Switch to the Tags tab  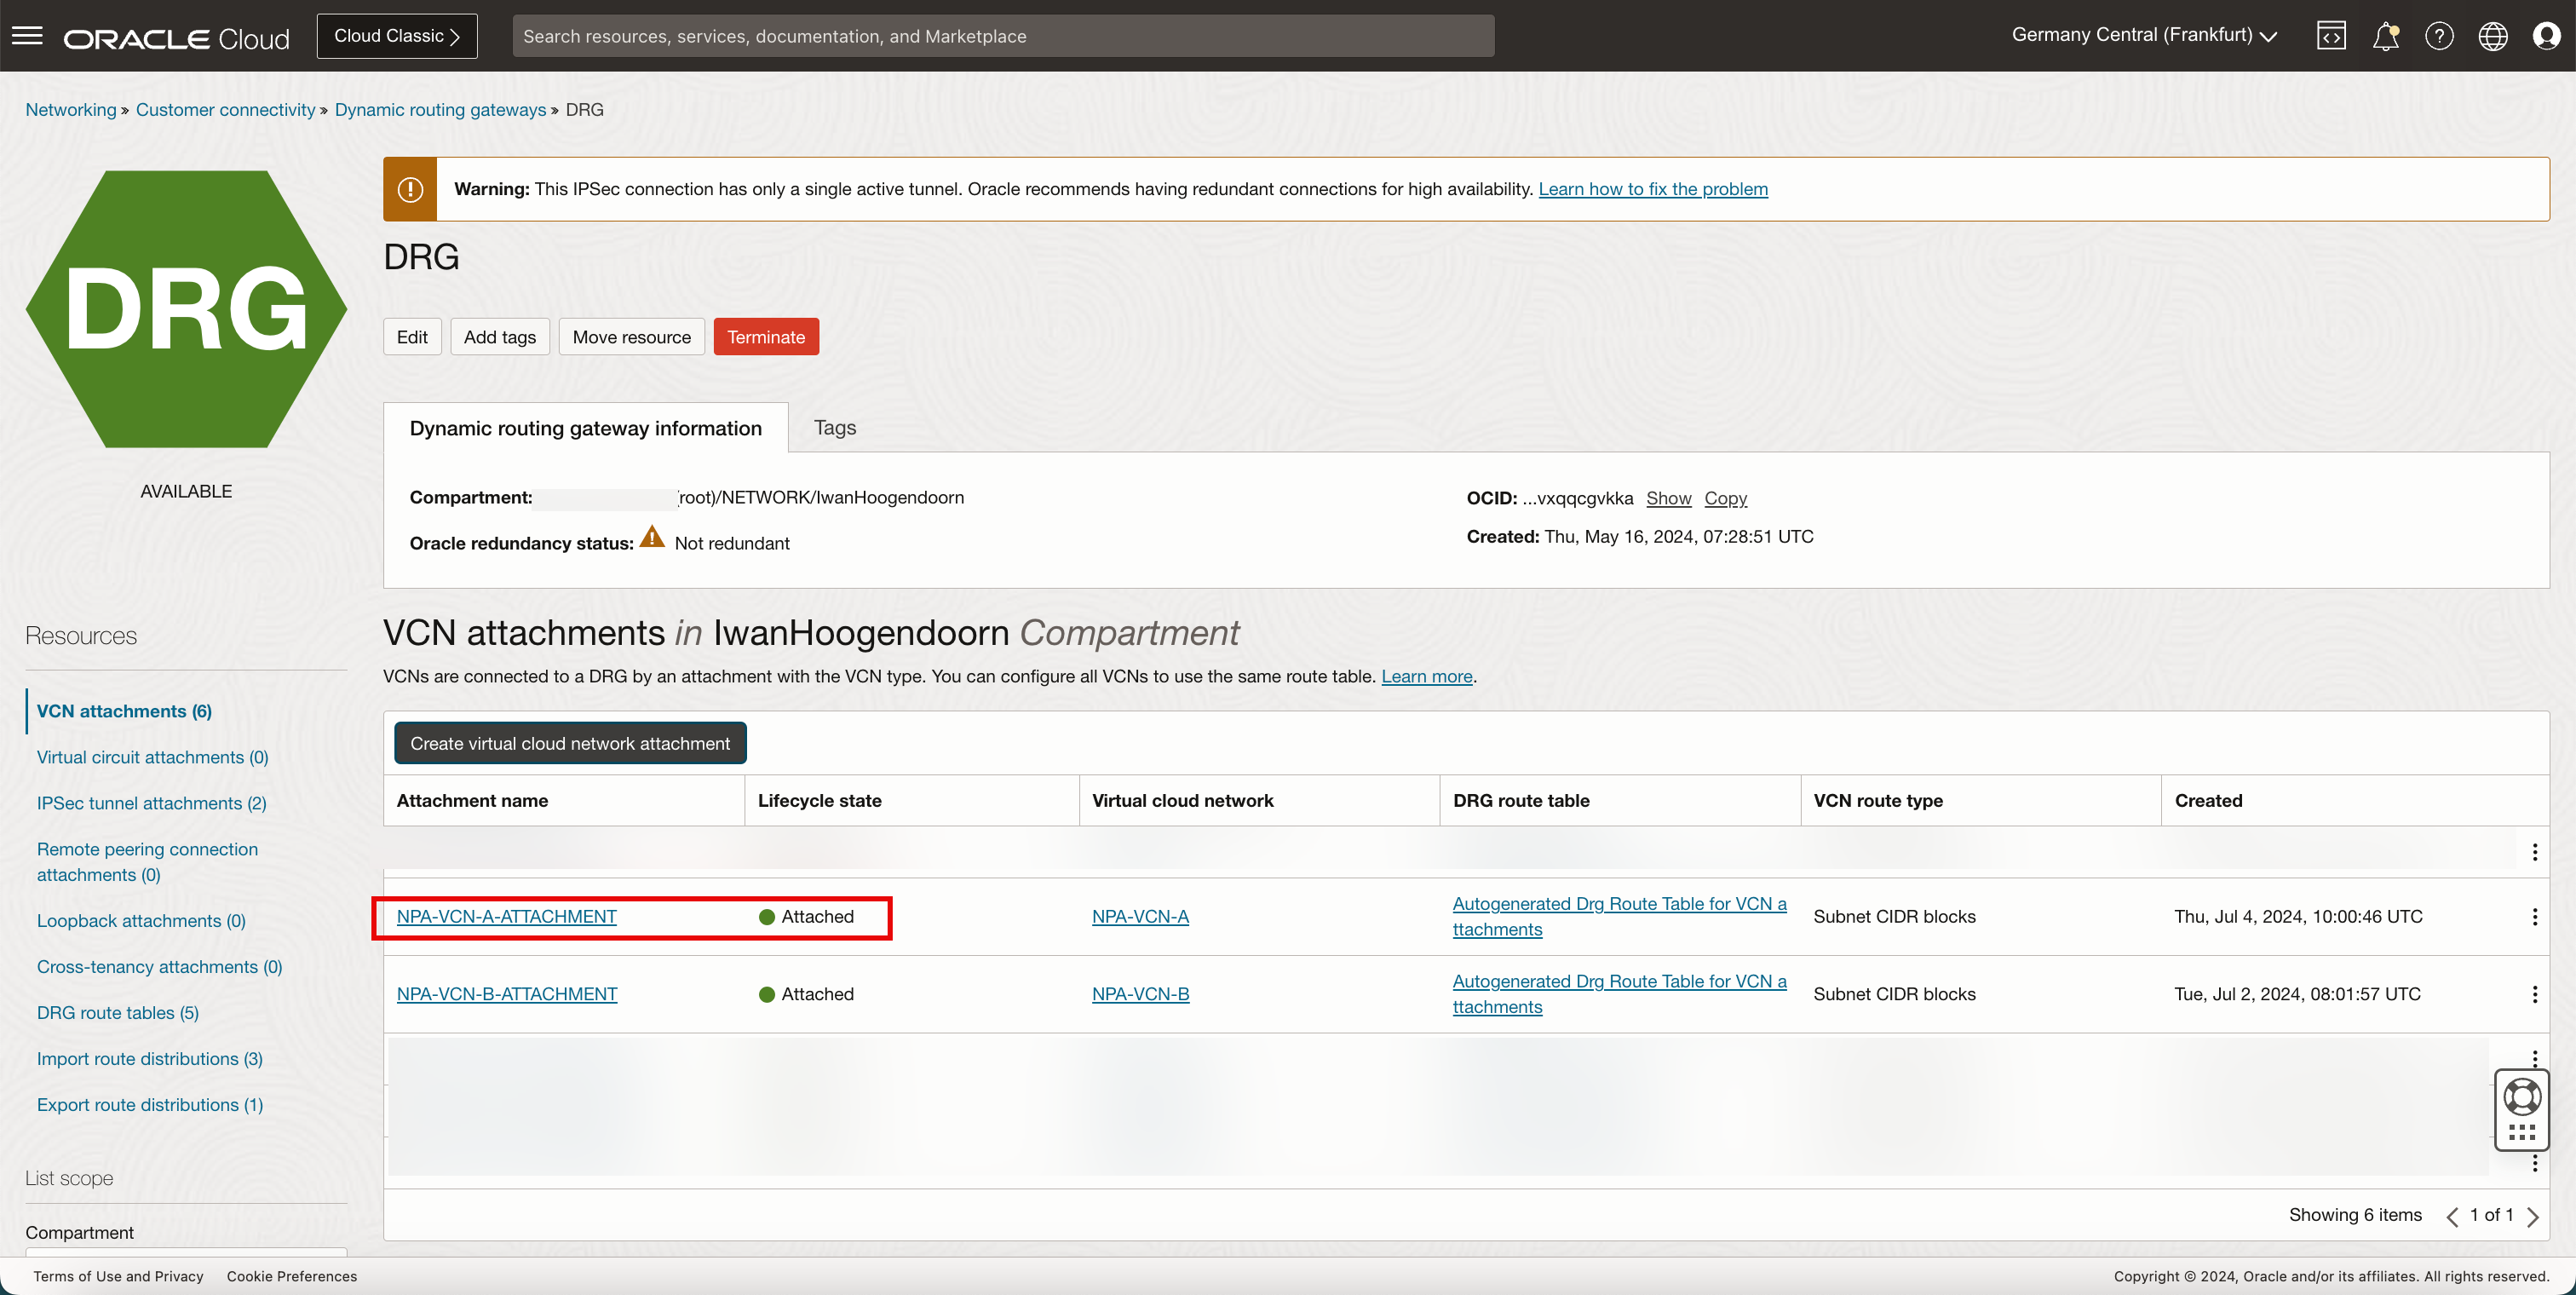coord(834,427)
